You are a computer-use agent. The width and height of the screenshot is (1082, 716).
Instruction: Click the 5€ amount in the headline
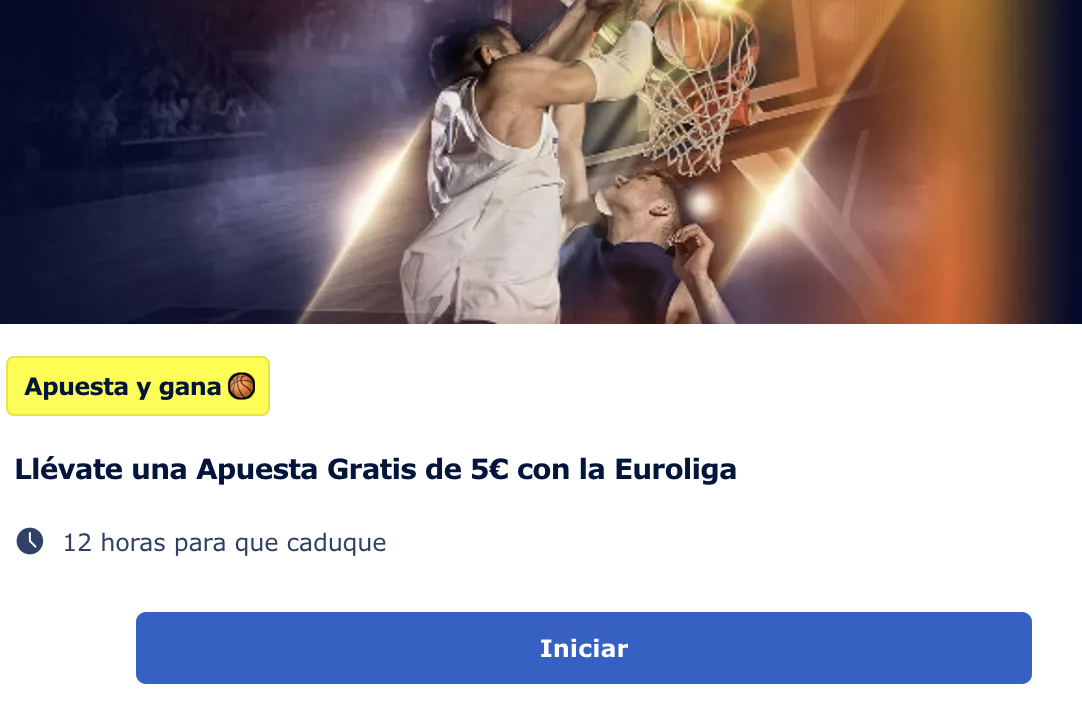(x=489, y=469)
